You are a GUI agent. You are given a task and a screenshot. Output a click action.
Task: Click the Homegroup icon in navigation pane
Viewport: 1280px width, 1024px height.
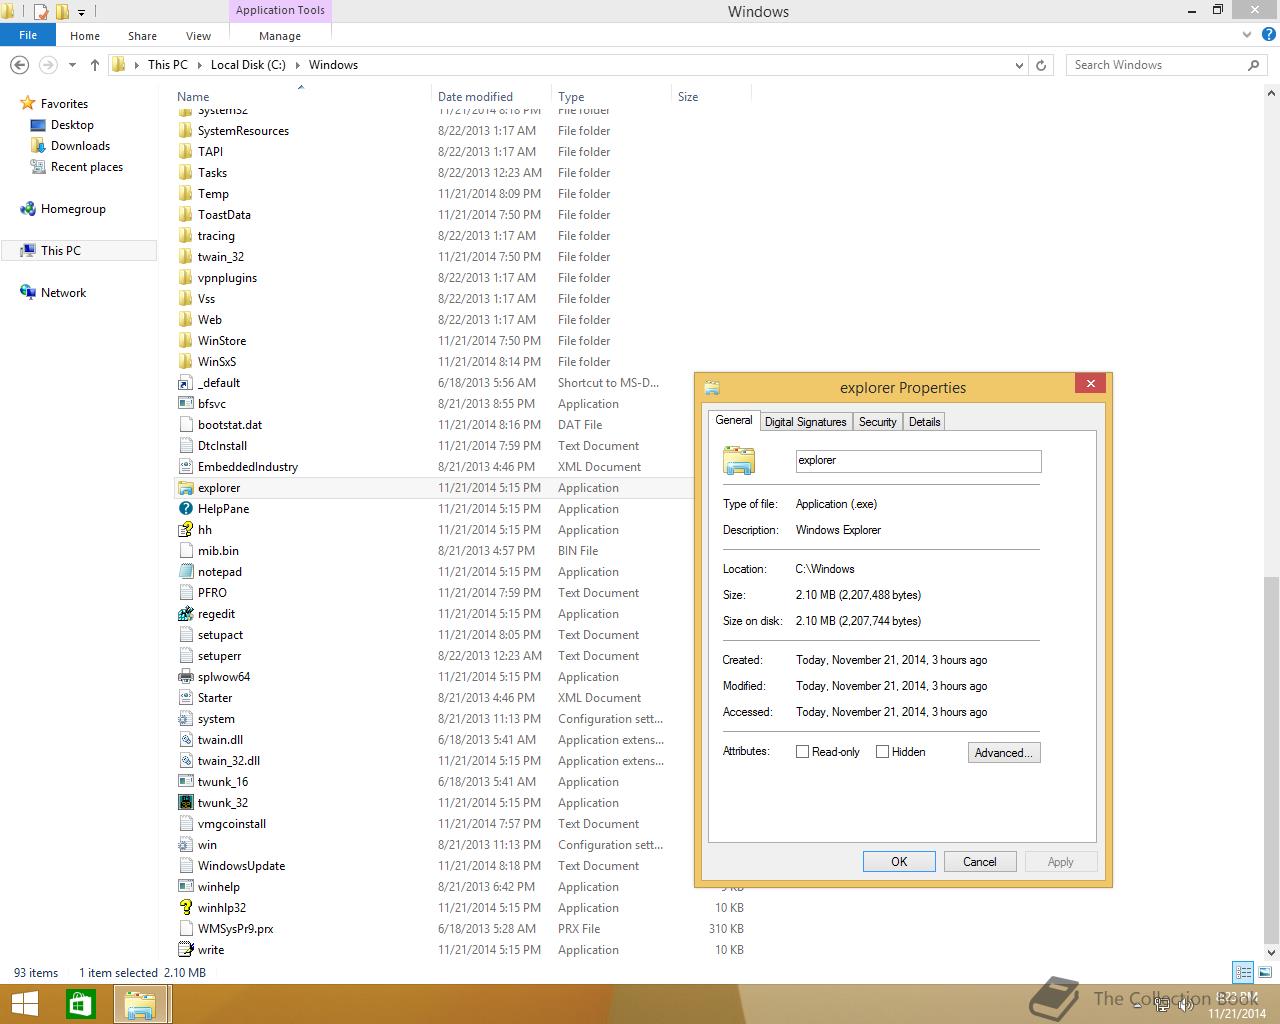[28, 209]
